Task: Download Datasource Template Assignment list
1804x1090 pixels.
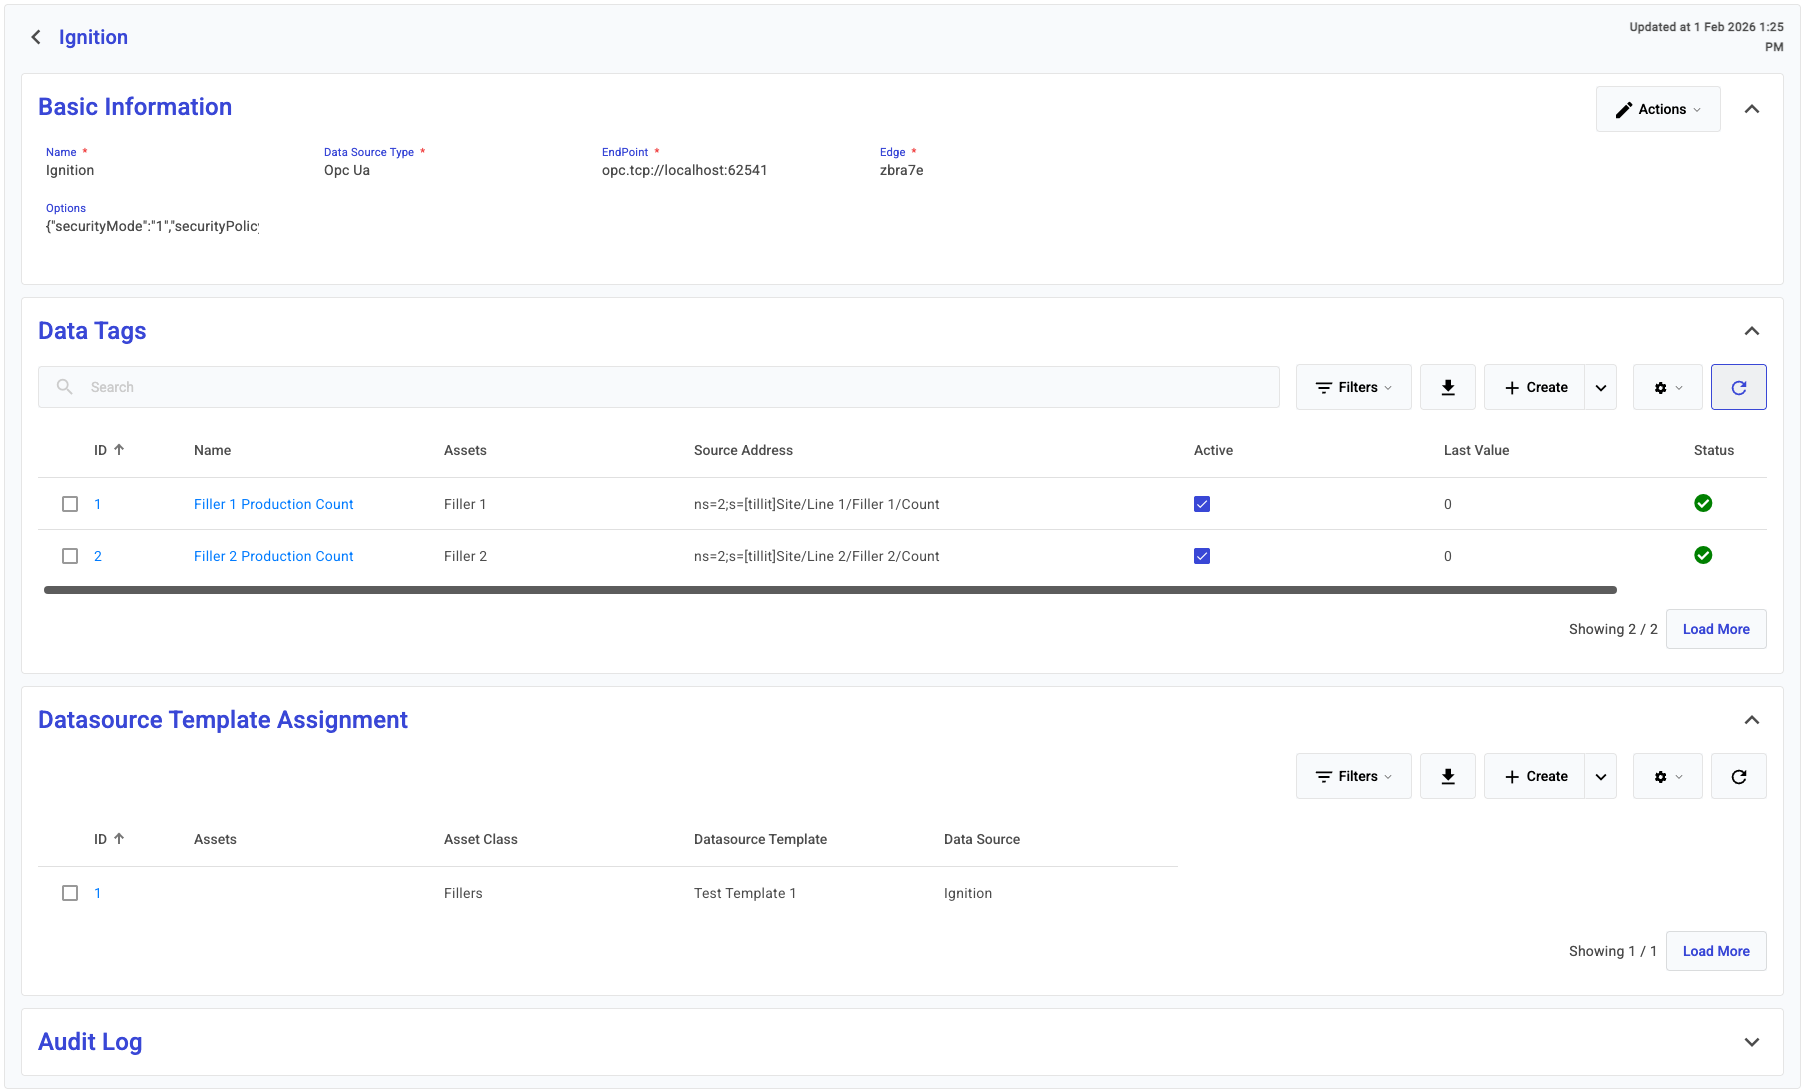Action: point(1447,777)
